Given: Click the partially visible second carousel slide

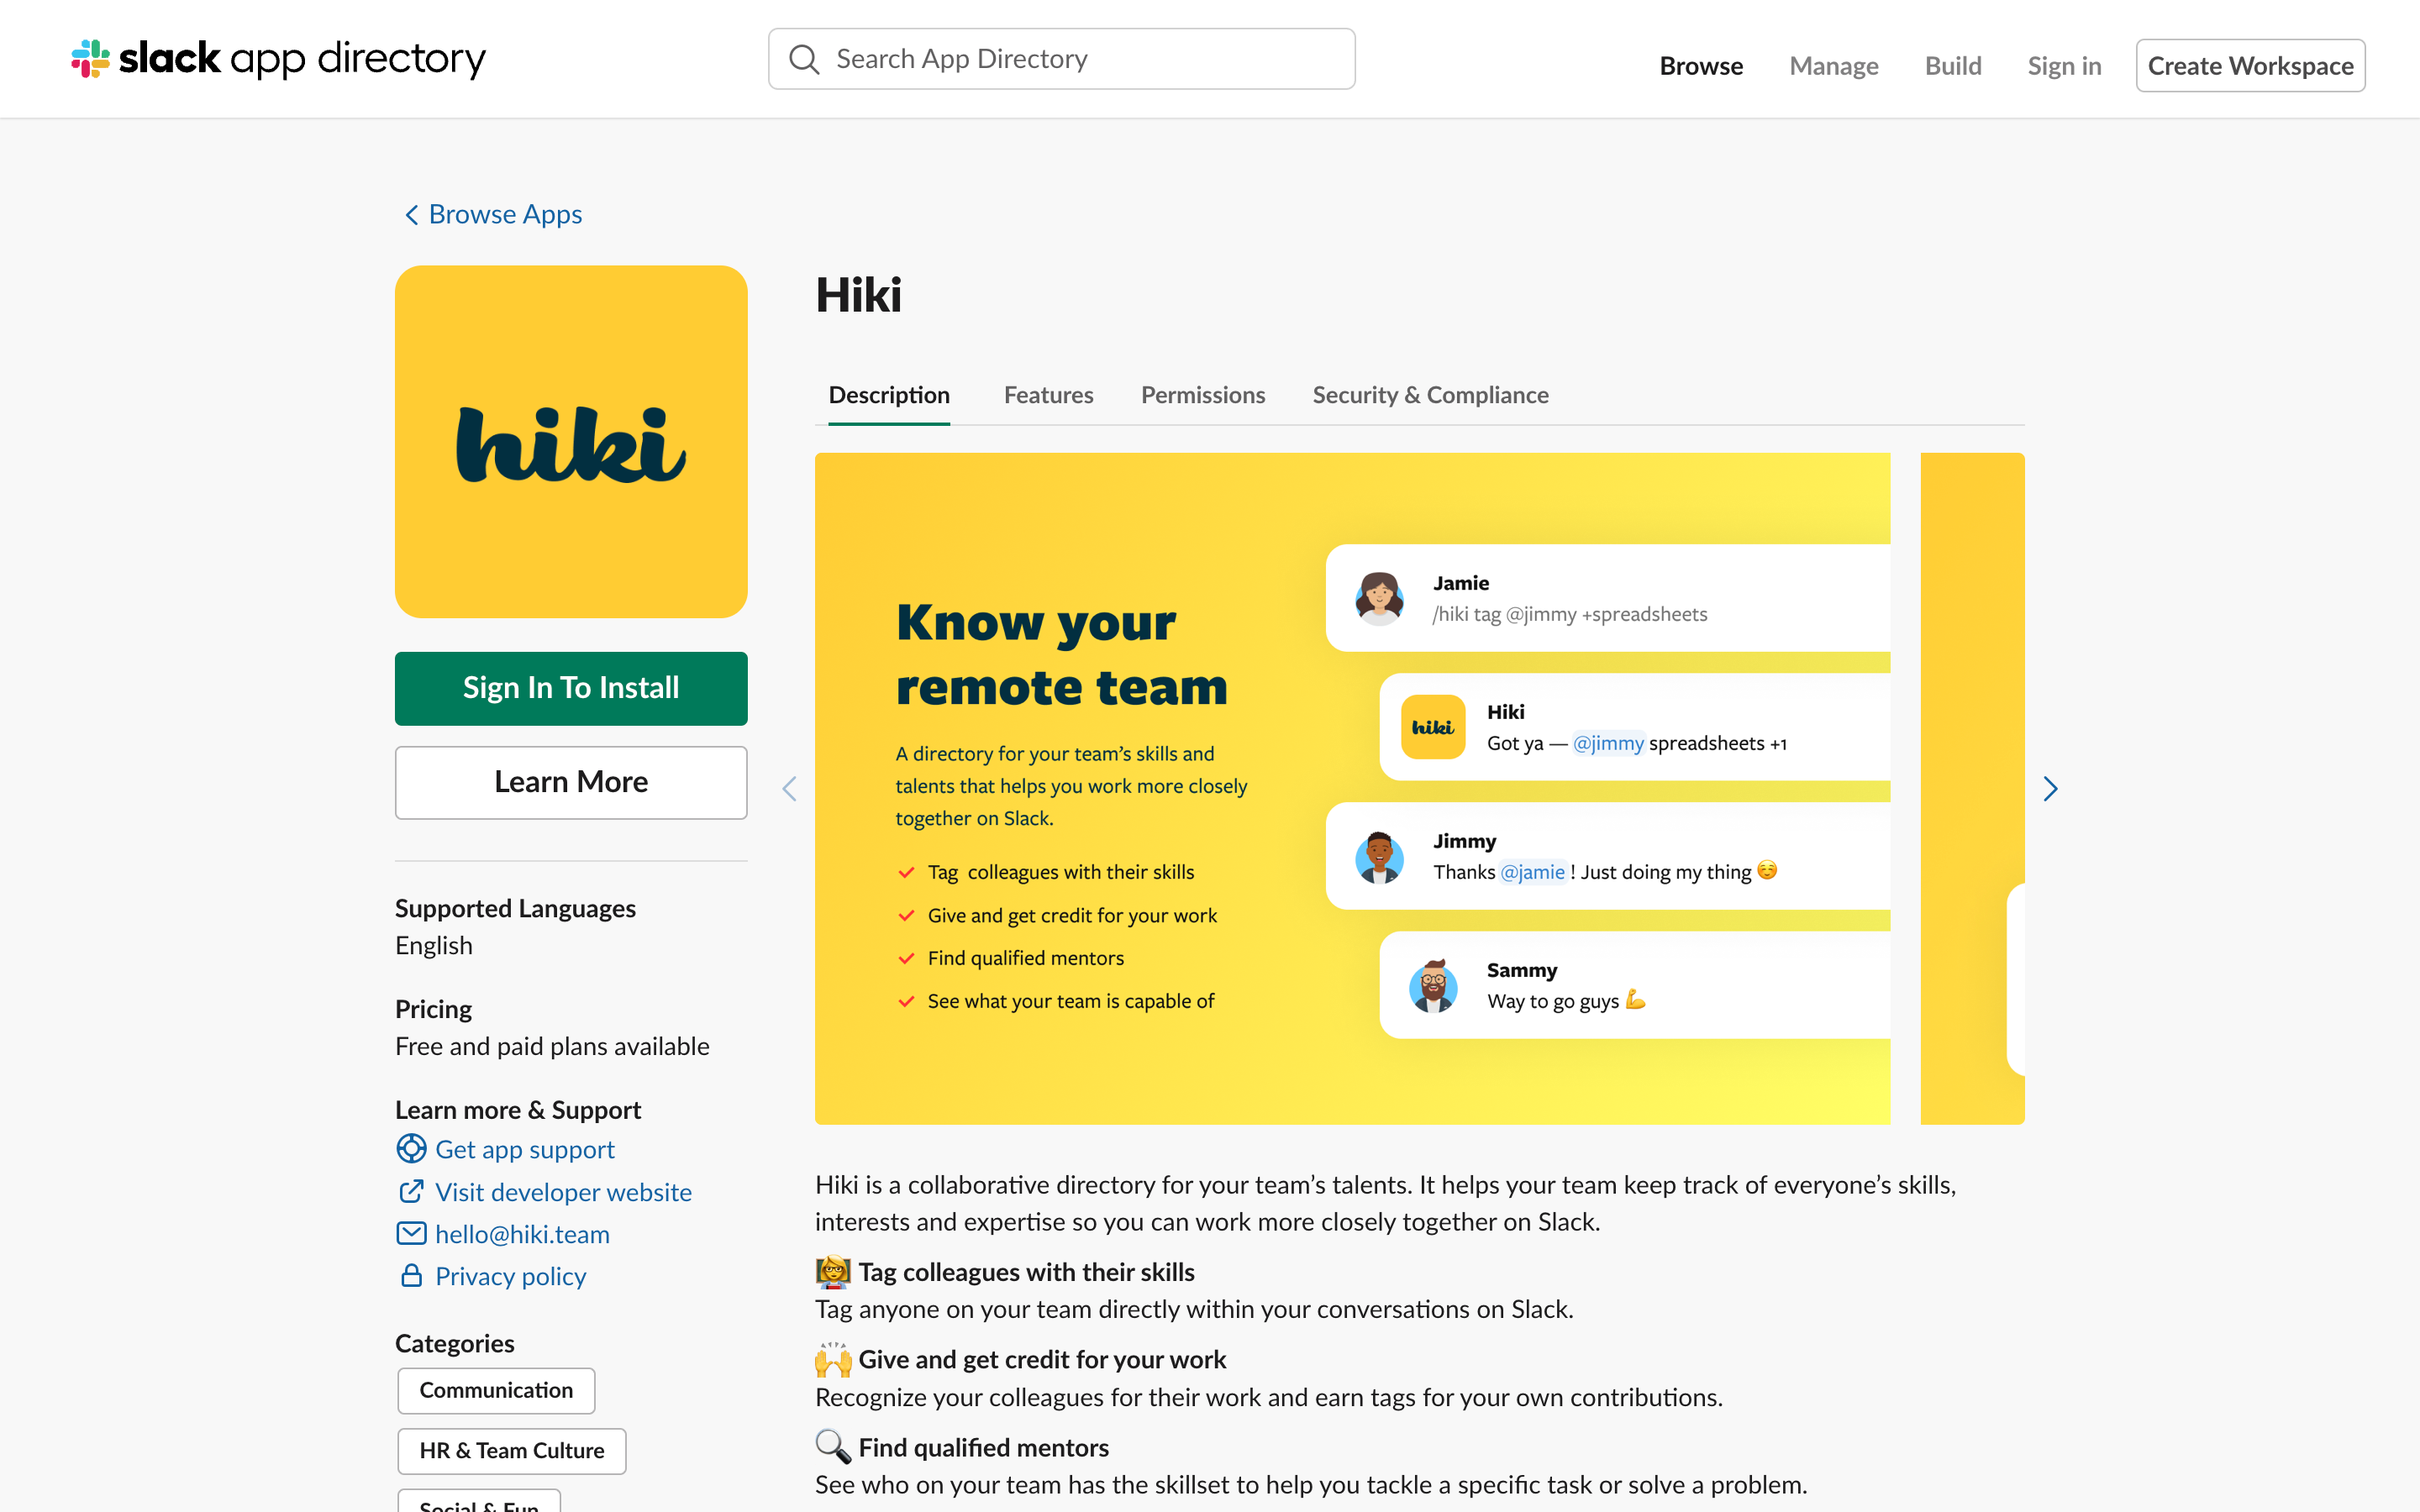Looking at the screenshot, I should 1972,788.
